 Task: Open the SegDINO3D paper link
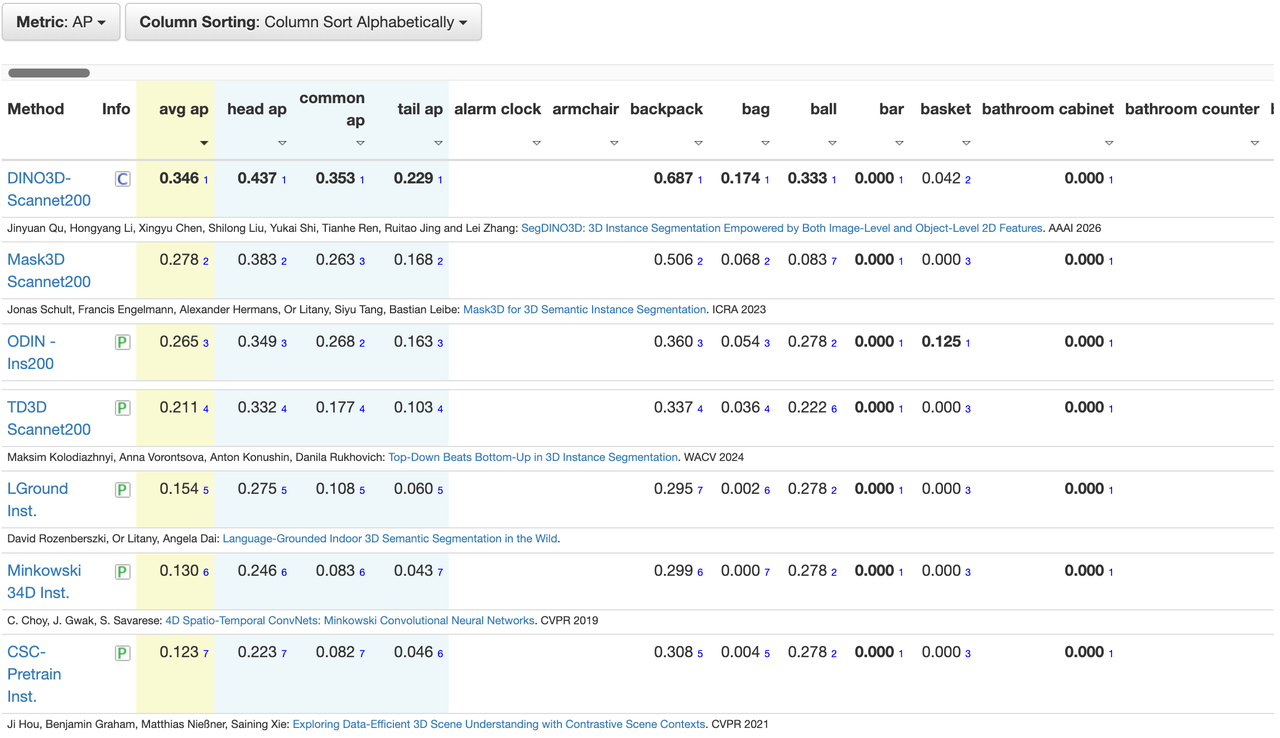(x=781, y=228)
